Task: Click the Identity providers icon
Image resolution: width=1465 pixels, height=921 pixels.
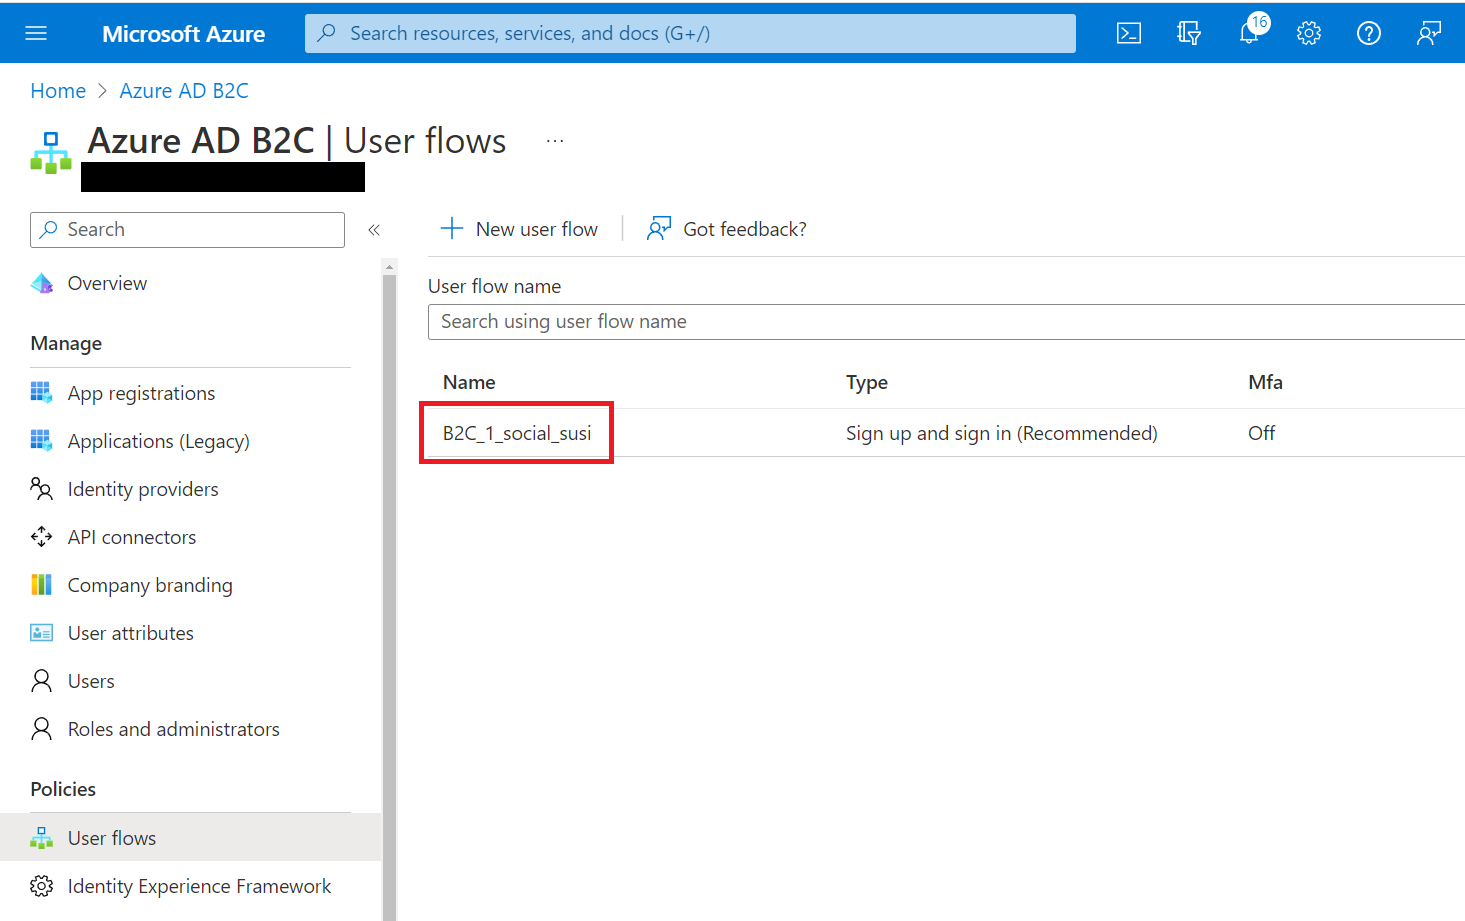Action: click(42, 489)
